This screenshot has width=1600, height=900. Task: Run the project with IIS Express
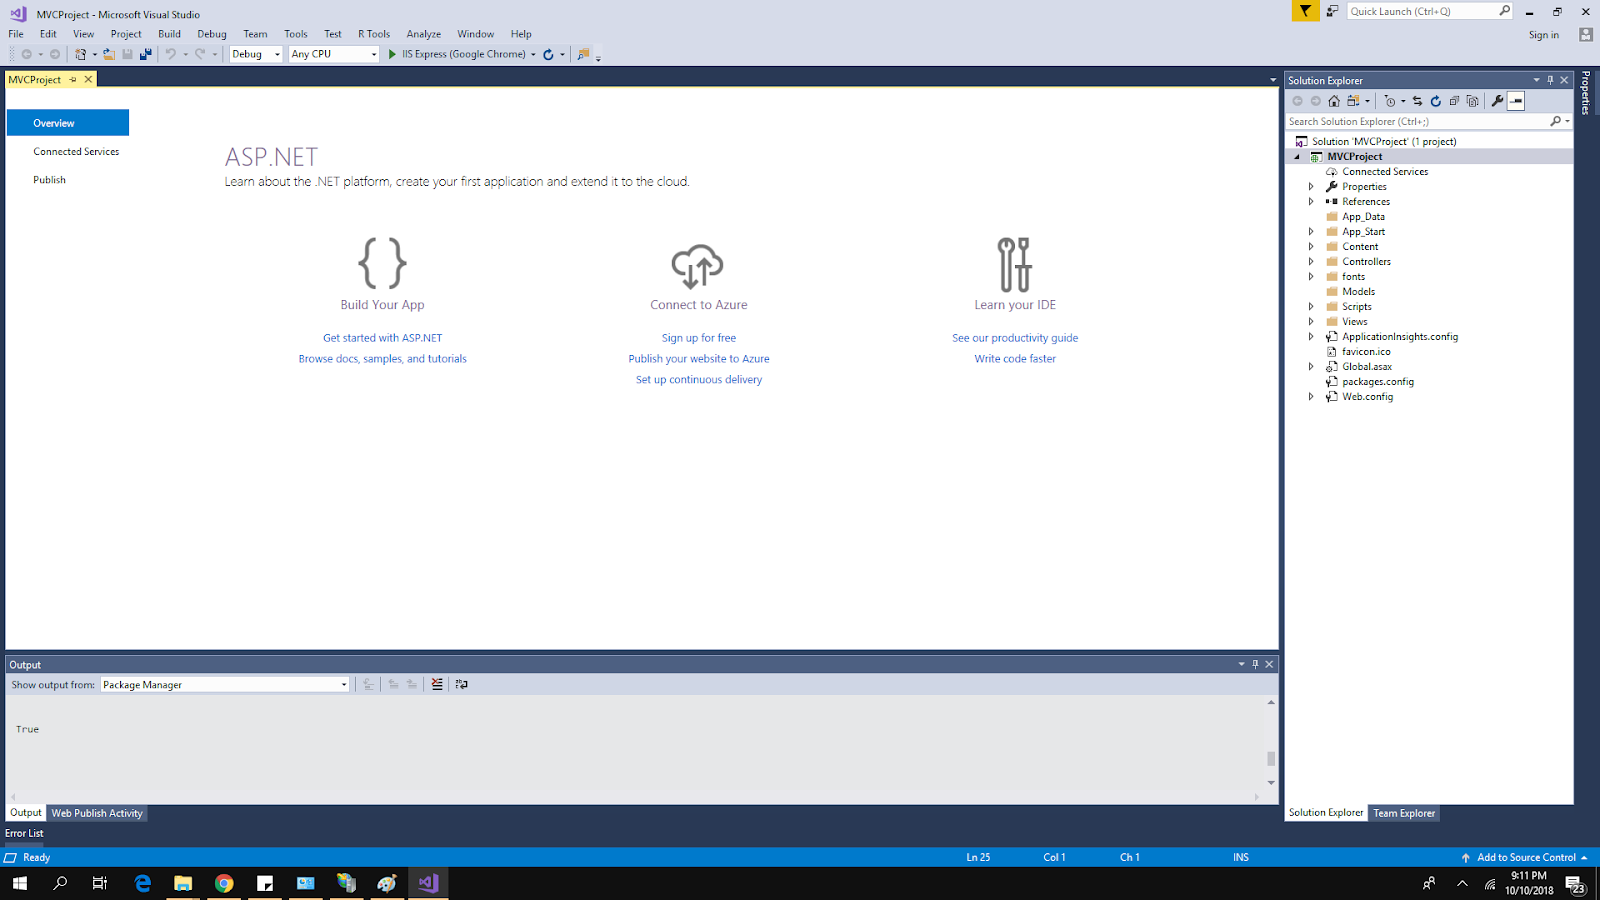click(x=391, y=54)
